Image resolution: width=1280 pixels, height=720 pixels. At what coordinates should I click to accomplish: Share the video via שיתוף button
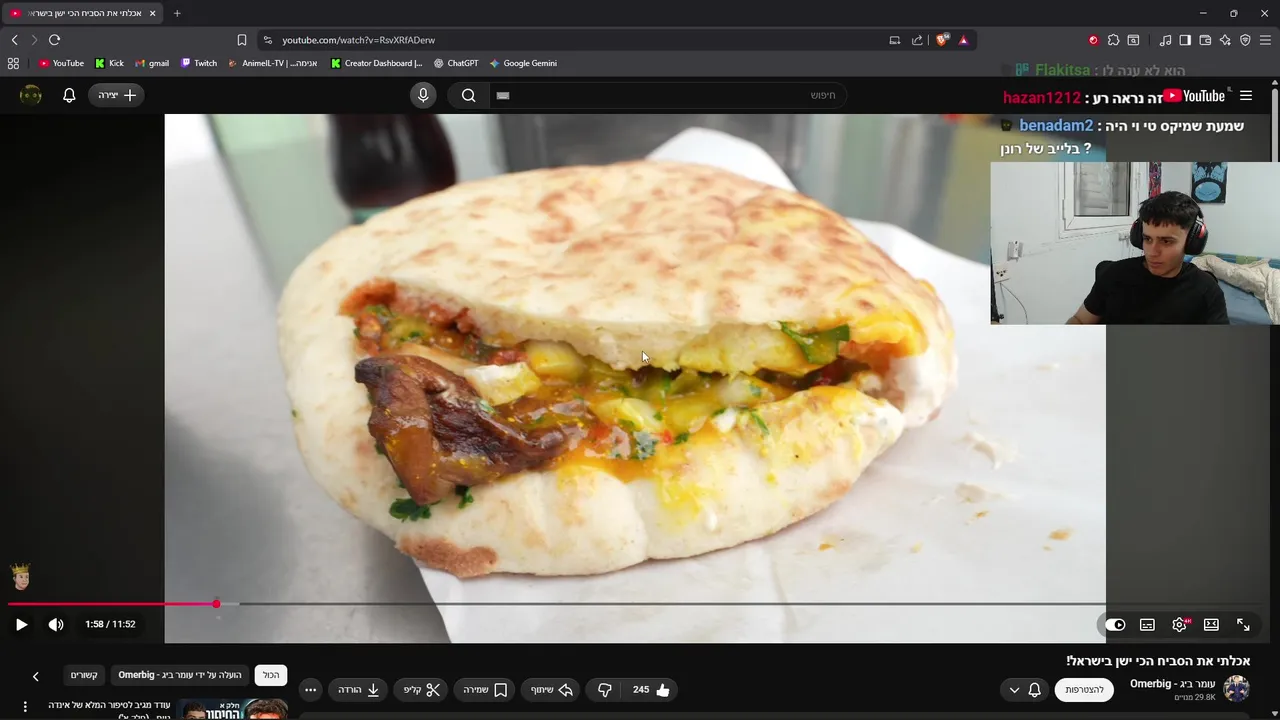tap(551, 690)
